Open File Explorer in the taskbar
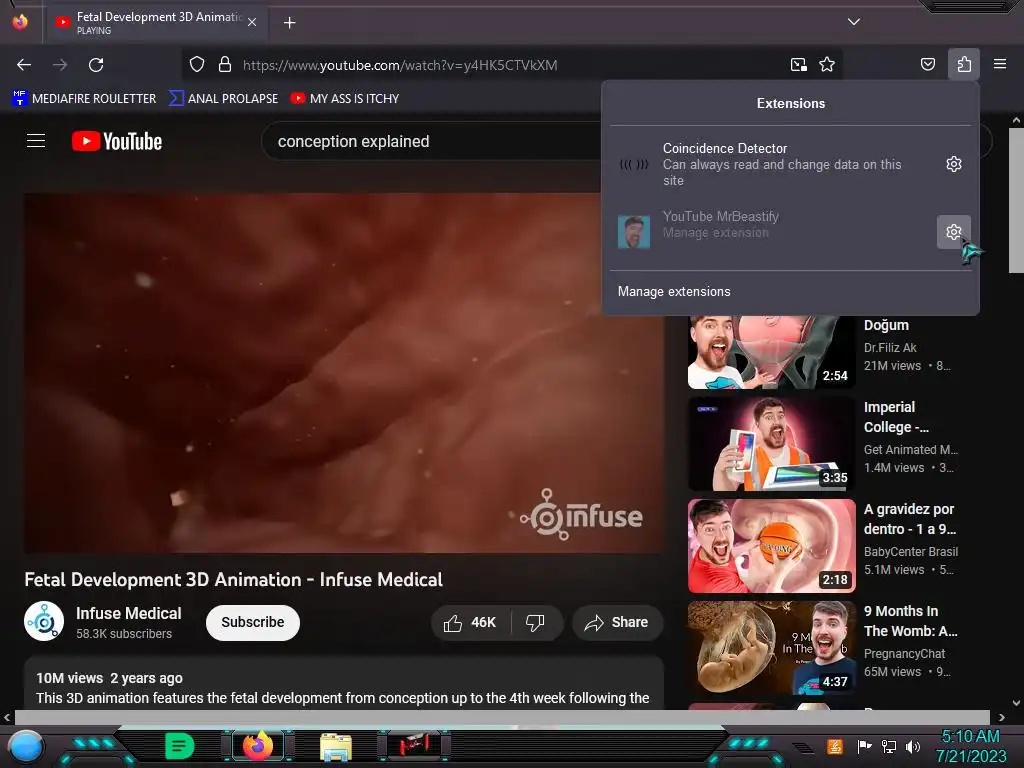The height and width of the screenshot is (768, 1024). tap(336, 747)
